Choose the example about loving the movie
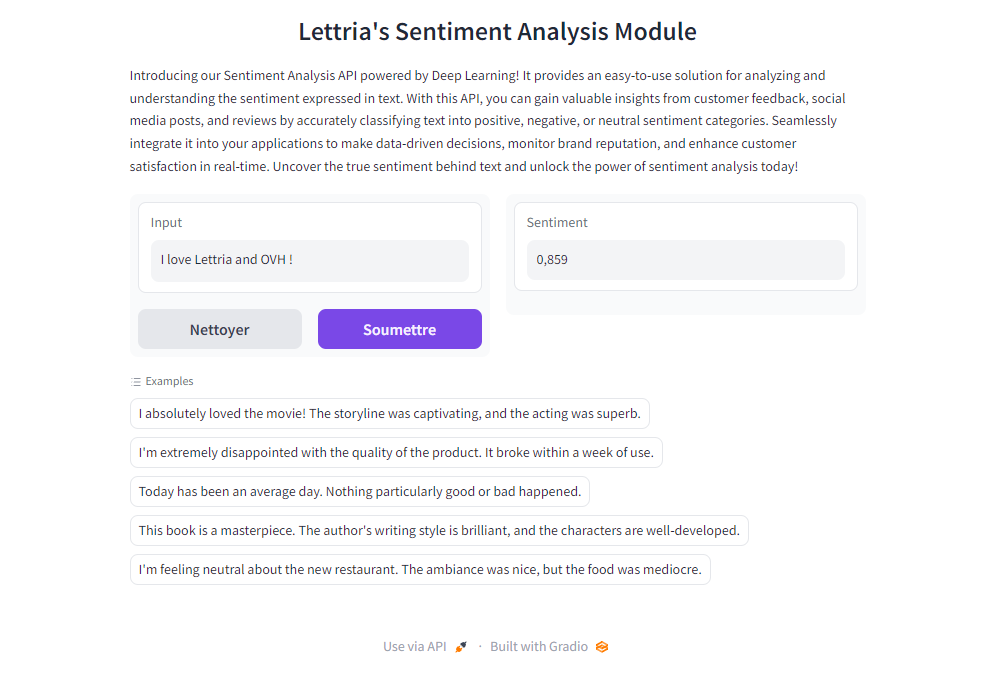Image resolution: width=997 pixels, height=673 pixels. [389, 413]
